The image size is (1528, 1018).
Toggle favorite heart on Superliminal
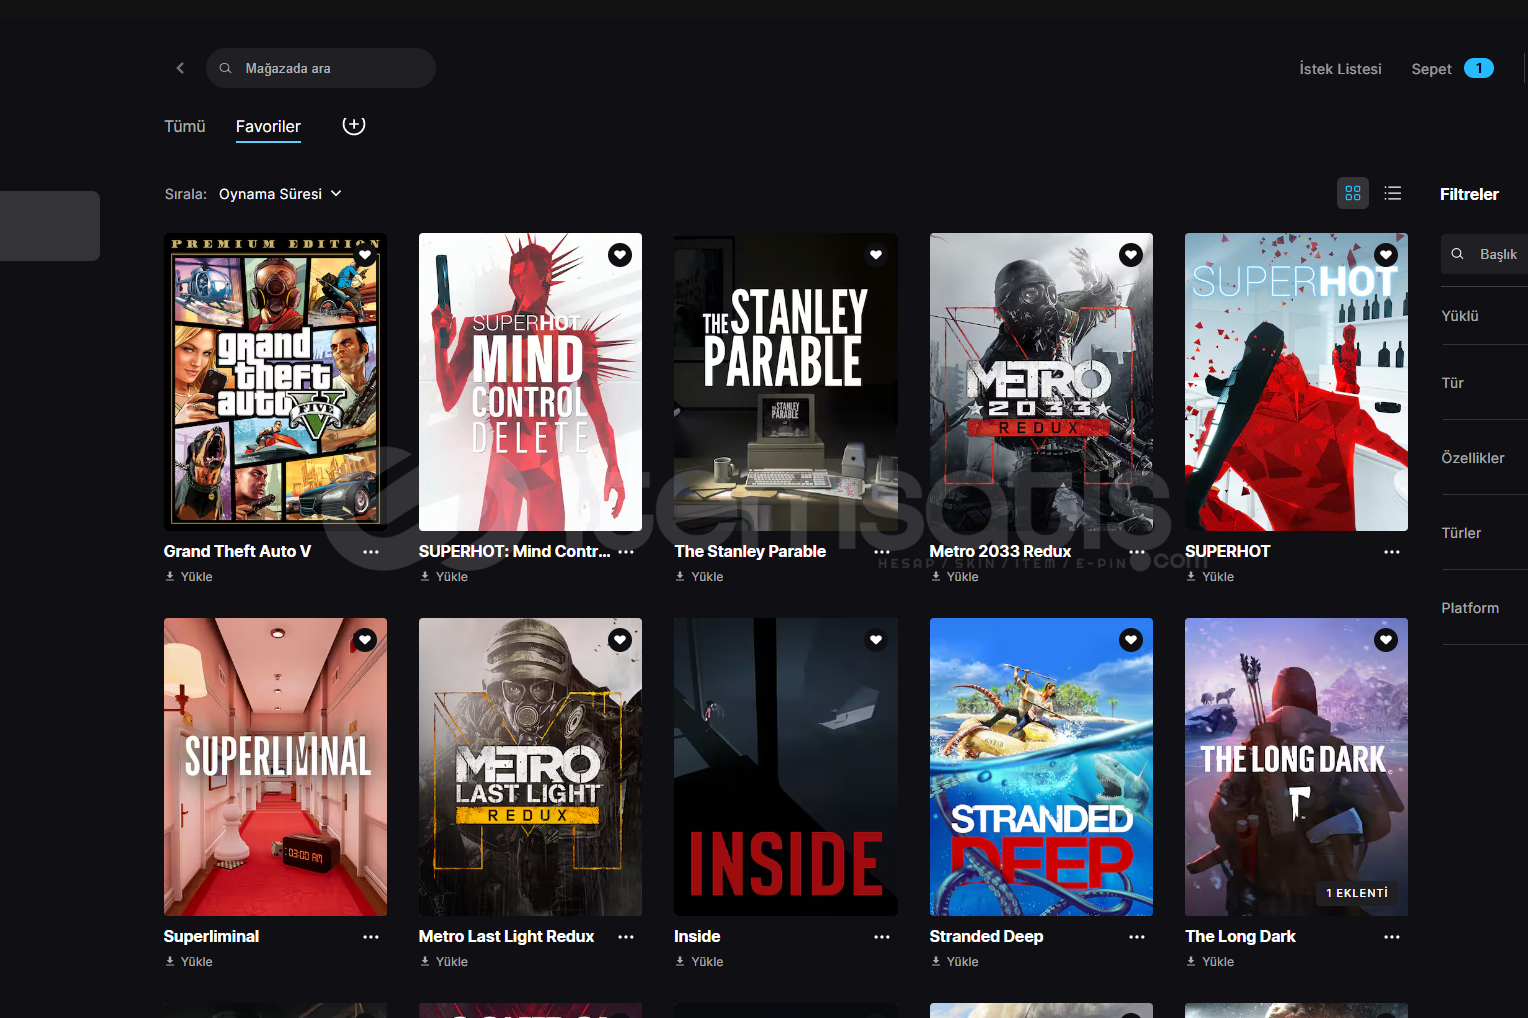coord(365,640)
